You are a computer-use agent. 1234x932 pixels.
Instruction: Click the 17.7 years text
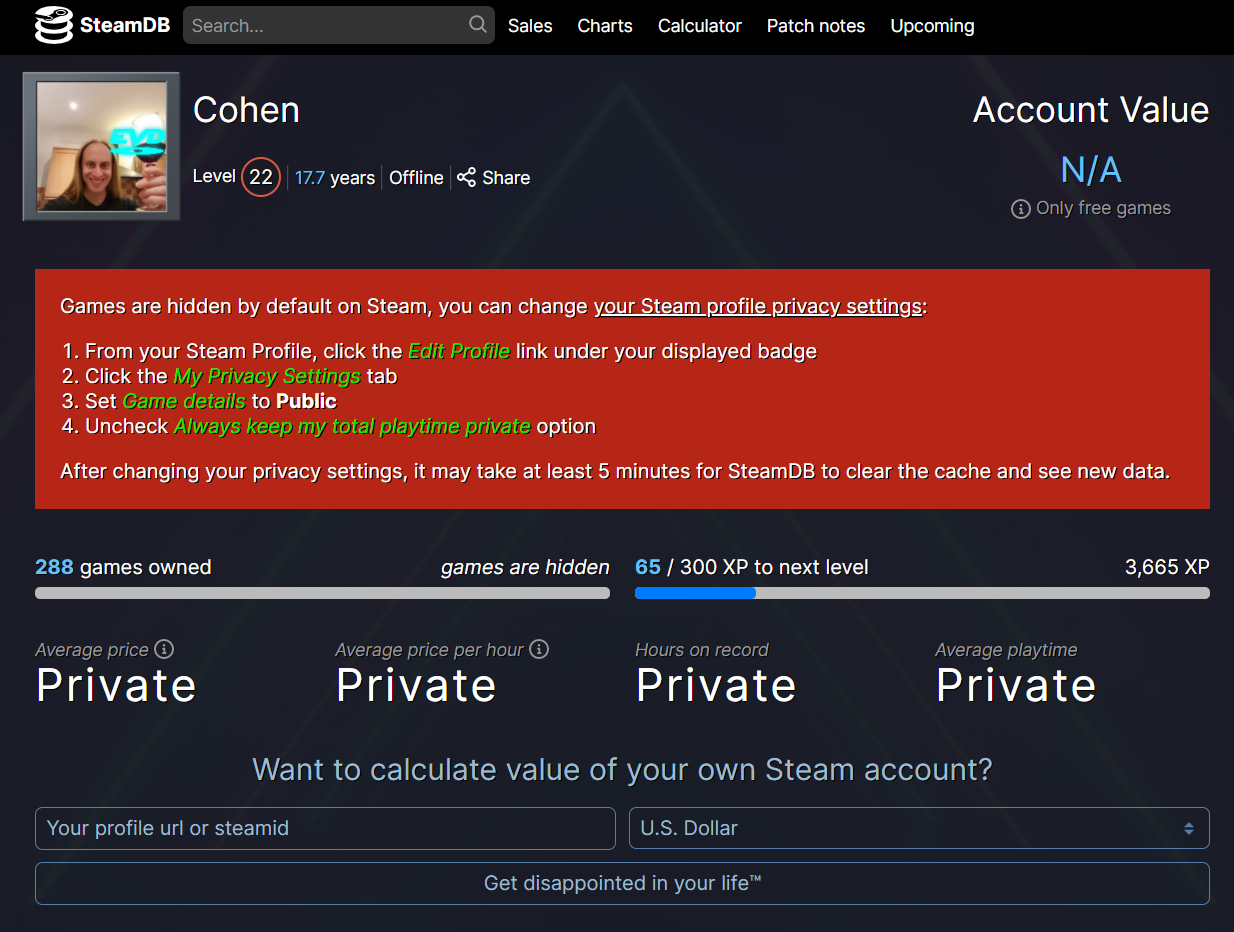pos(335,178)
